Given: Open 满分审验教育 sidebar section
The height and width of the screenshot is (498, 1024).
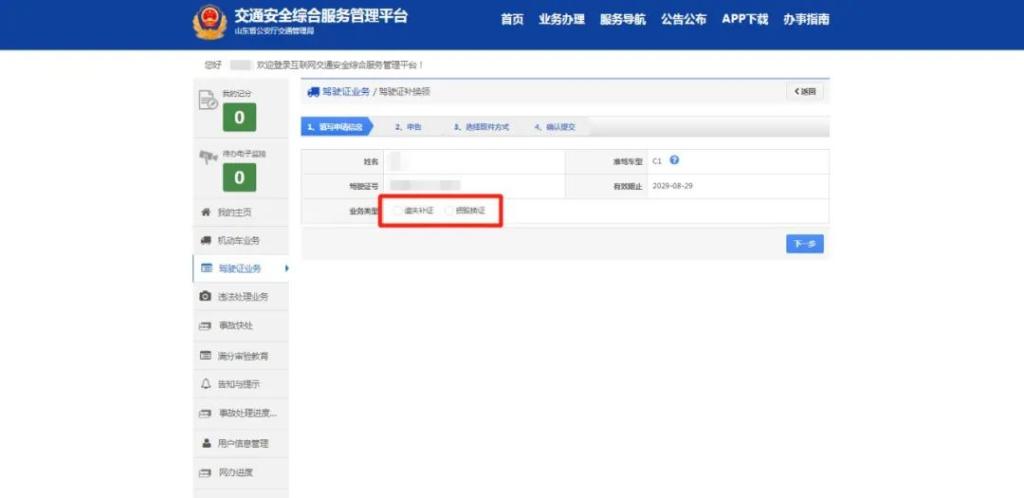Looking at the screenshot, I should coord(243,356).
